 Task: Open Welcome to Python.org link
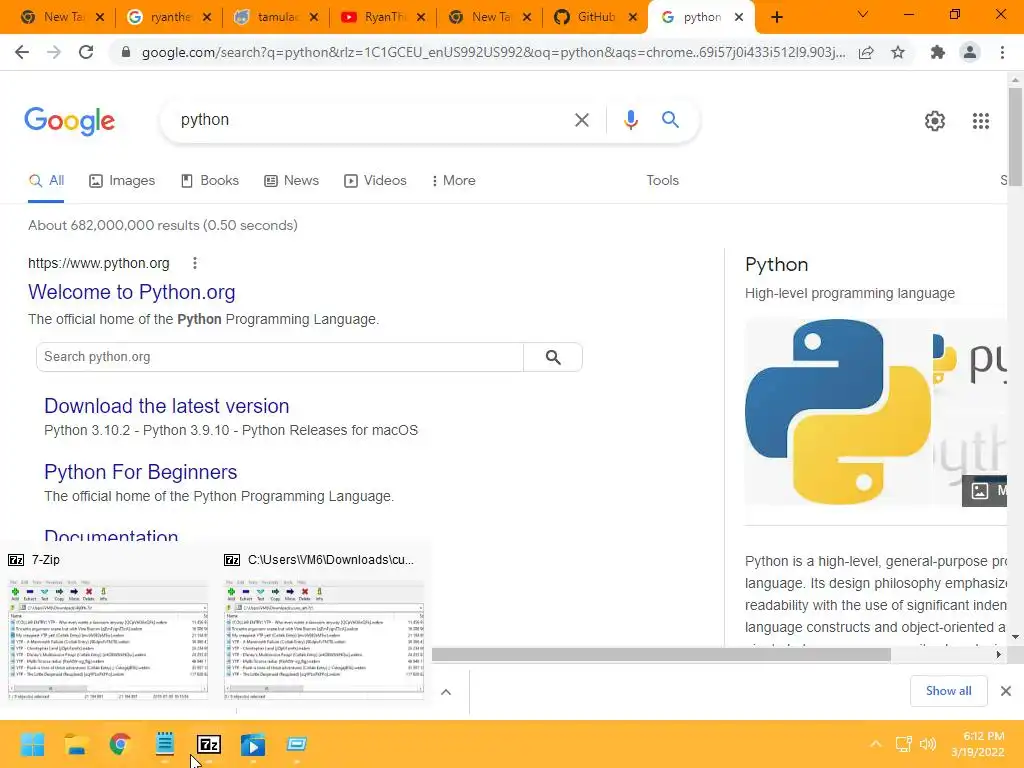click(131, 292)
